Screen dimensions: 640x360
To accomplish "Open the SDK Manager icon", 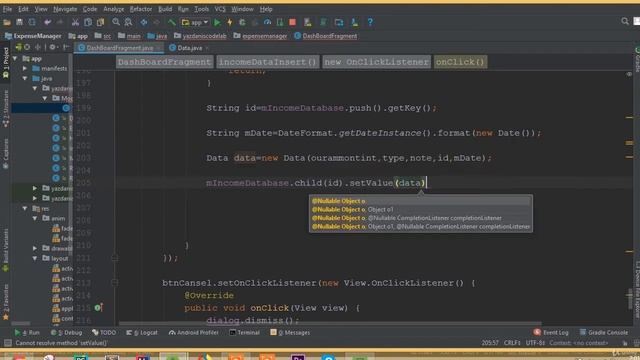I will click(354, 22).
